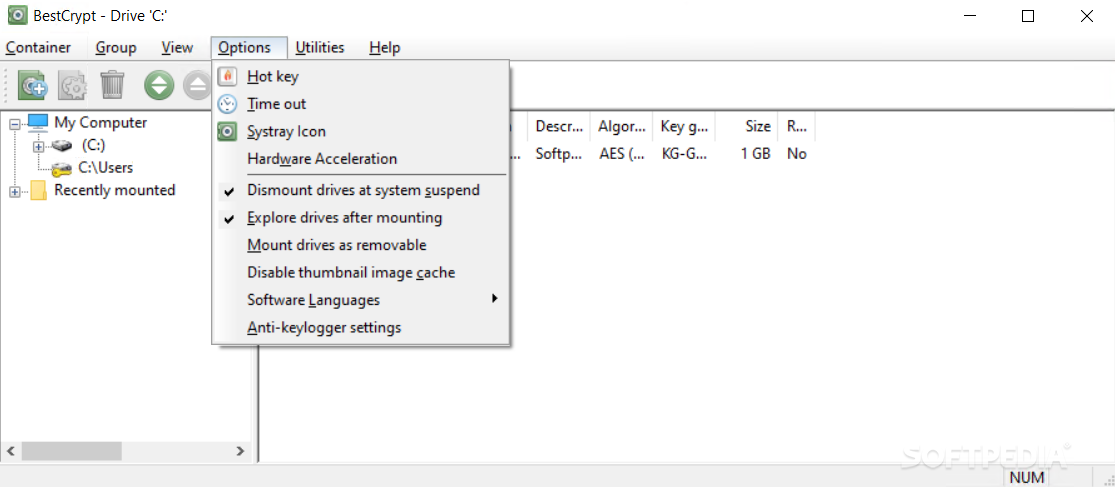Click the "Softp..." description cell
Screen dimensions: 1115x487
point(560,154)
